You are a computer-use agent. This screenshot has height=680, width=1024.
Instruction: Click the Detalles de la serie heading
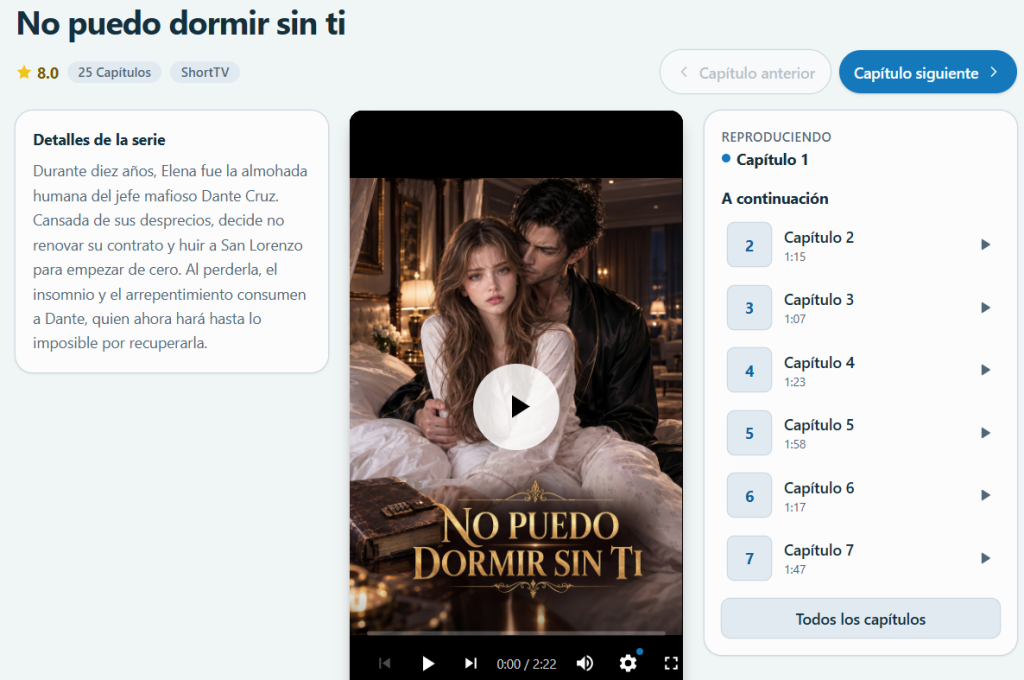coord(99,140)
